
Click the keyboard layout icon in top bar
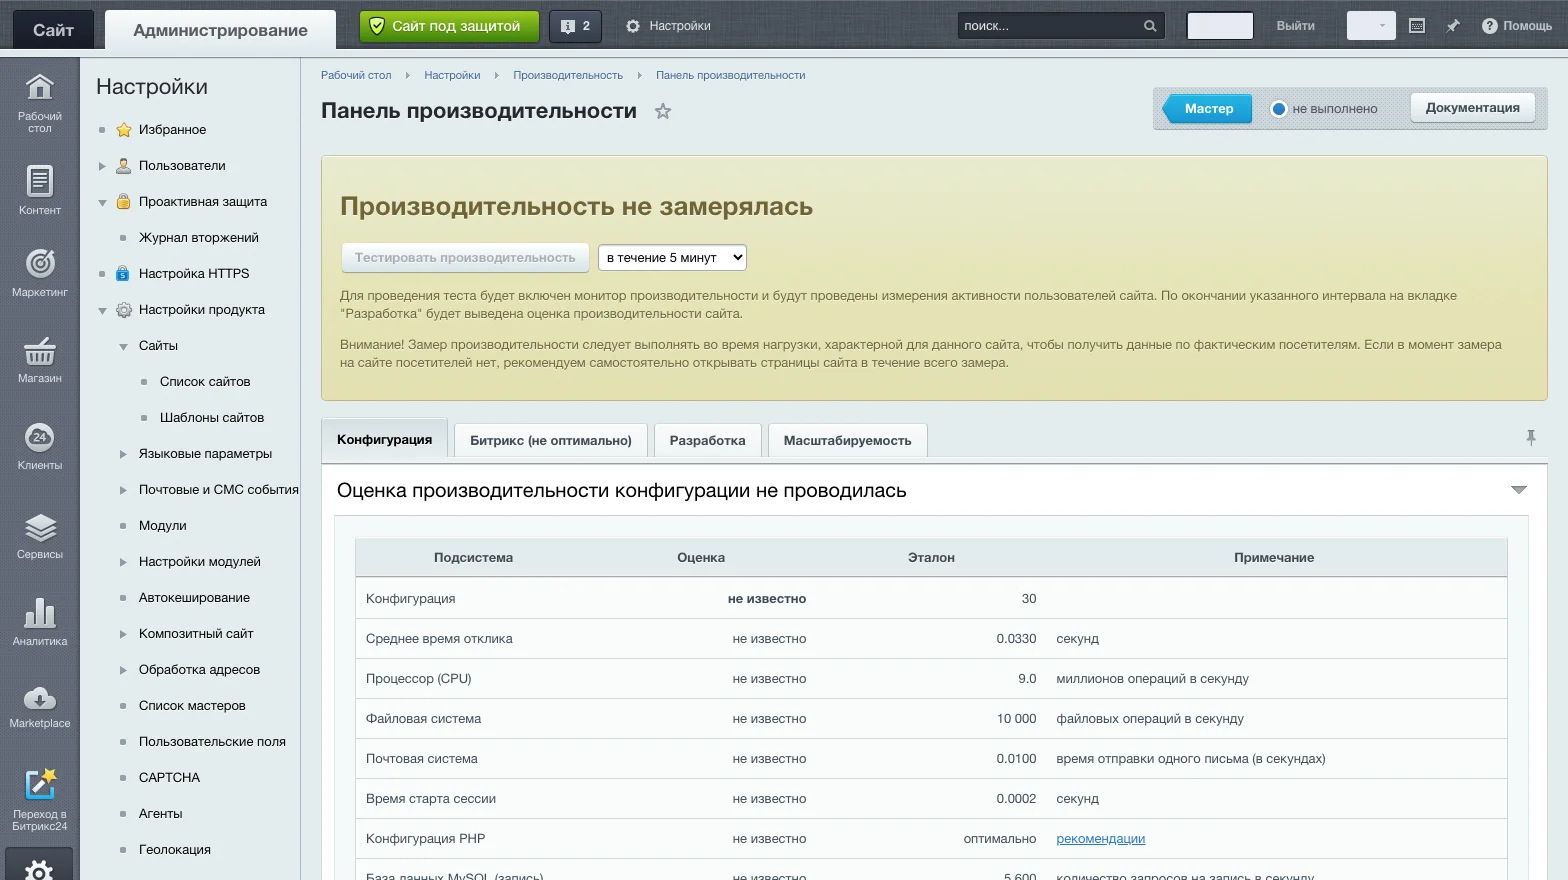click(1417, 26)
